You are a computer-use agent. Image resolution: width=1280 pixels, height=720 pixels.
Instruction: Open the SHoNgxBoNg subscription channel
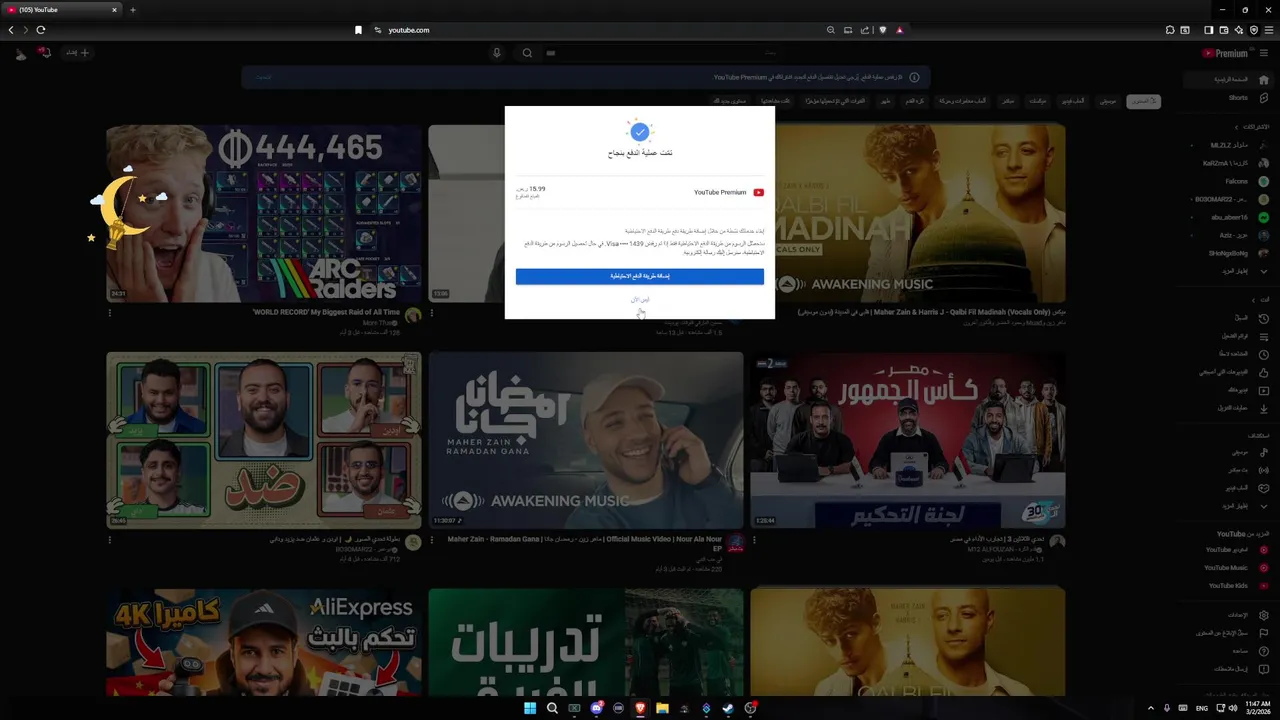click(1230, 253)
